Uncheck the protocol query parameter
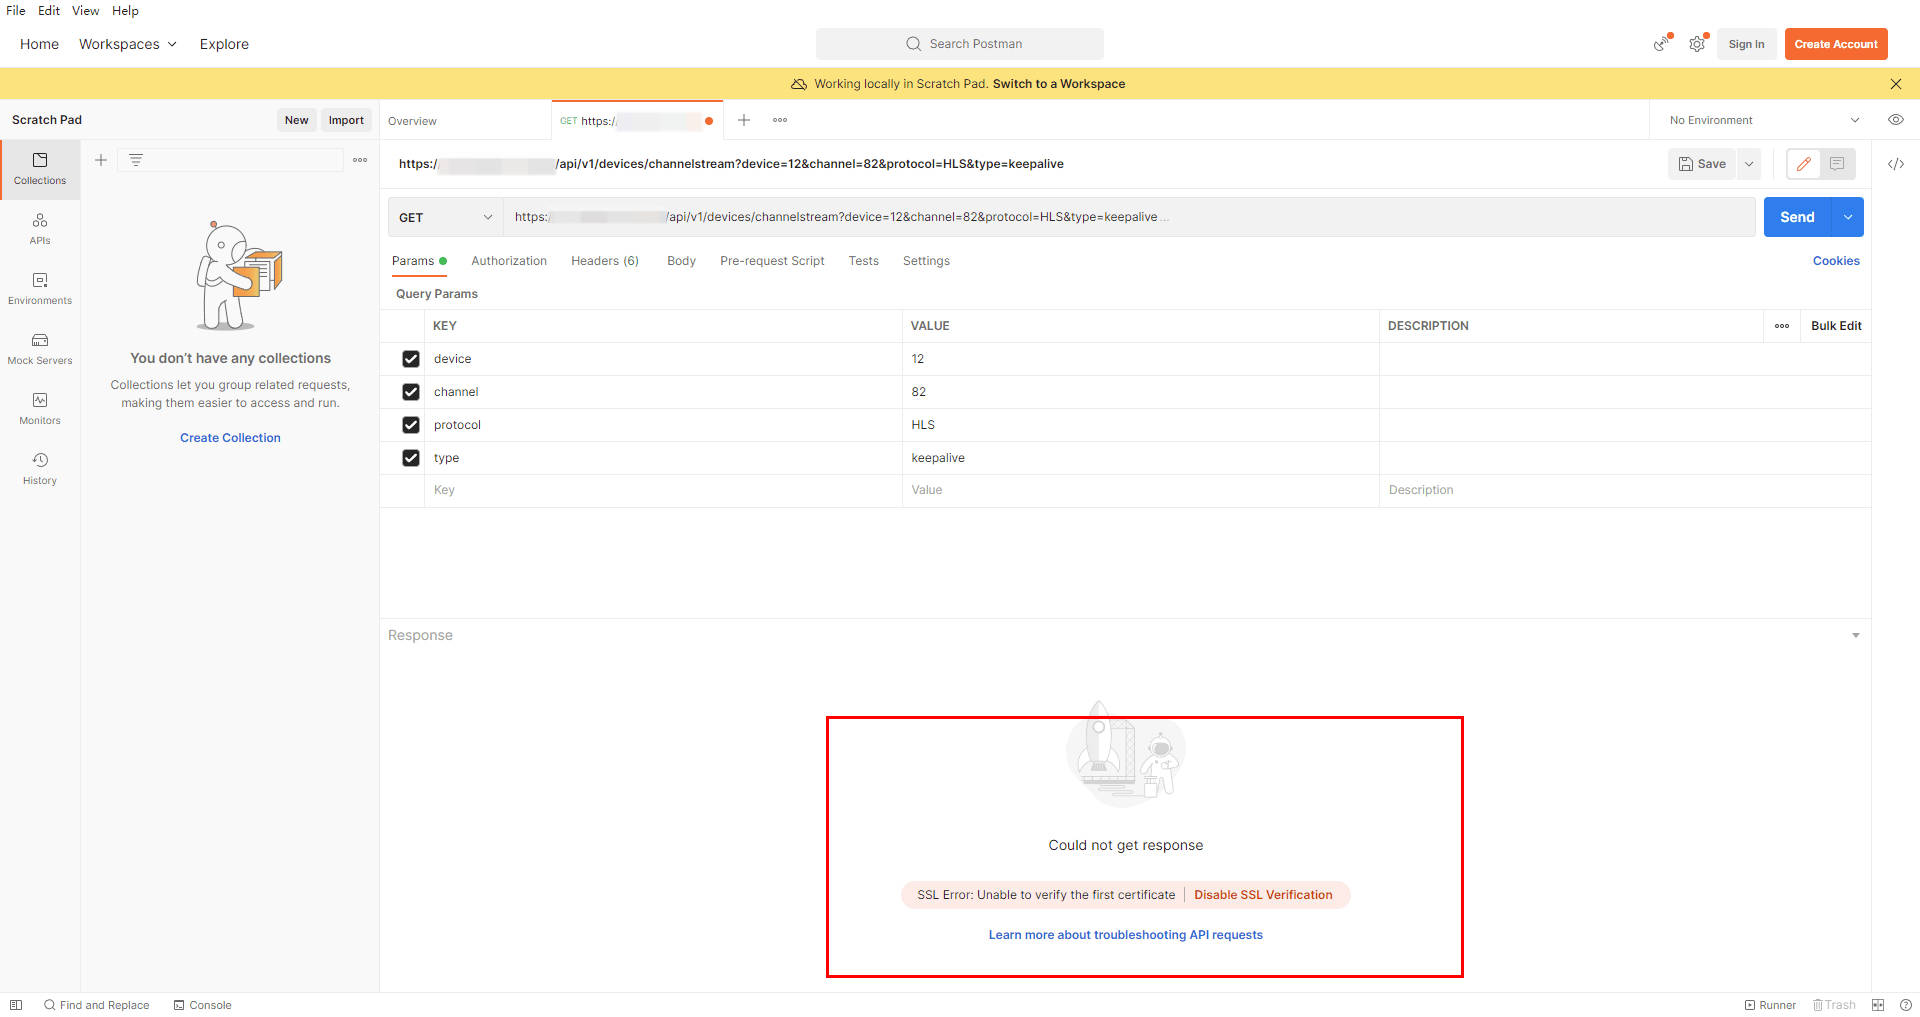The width and height of the screenshot is (1920, 1017). click(x=411, y=425)
